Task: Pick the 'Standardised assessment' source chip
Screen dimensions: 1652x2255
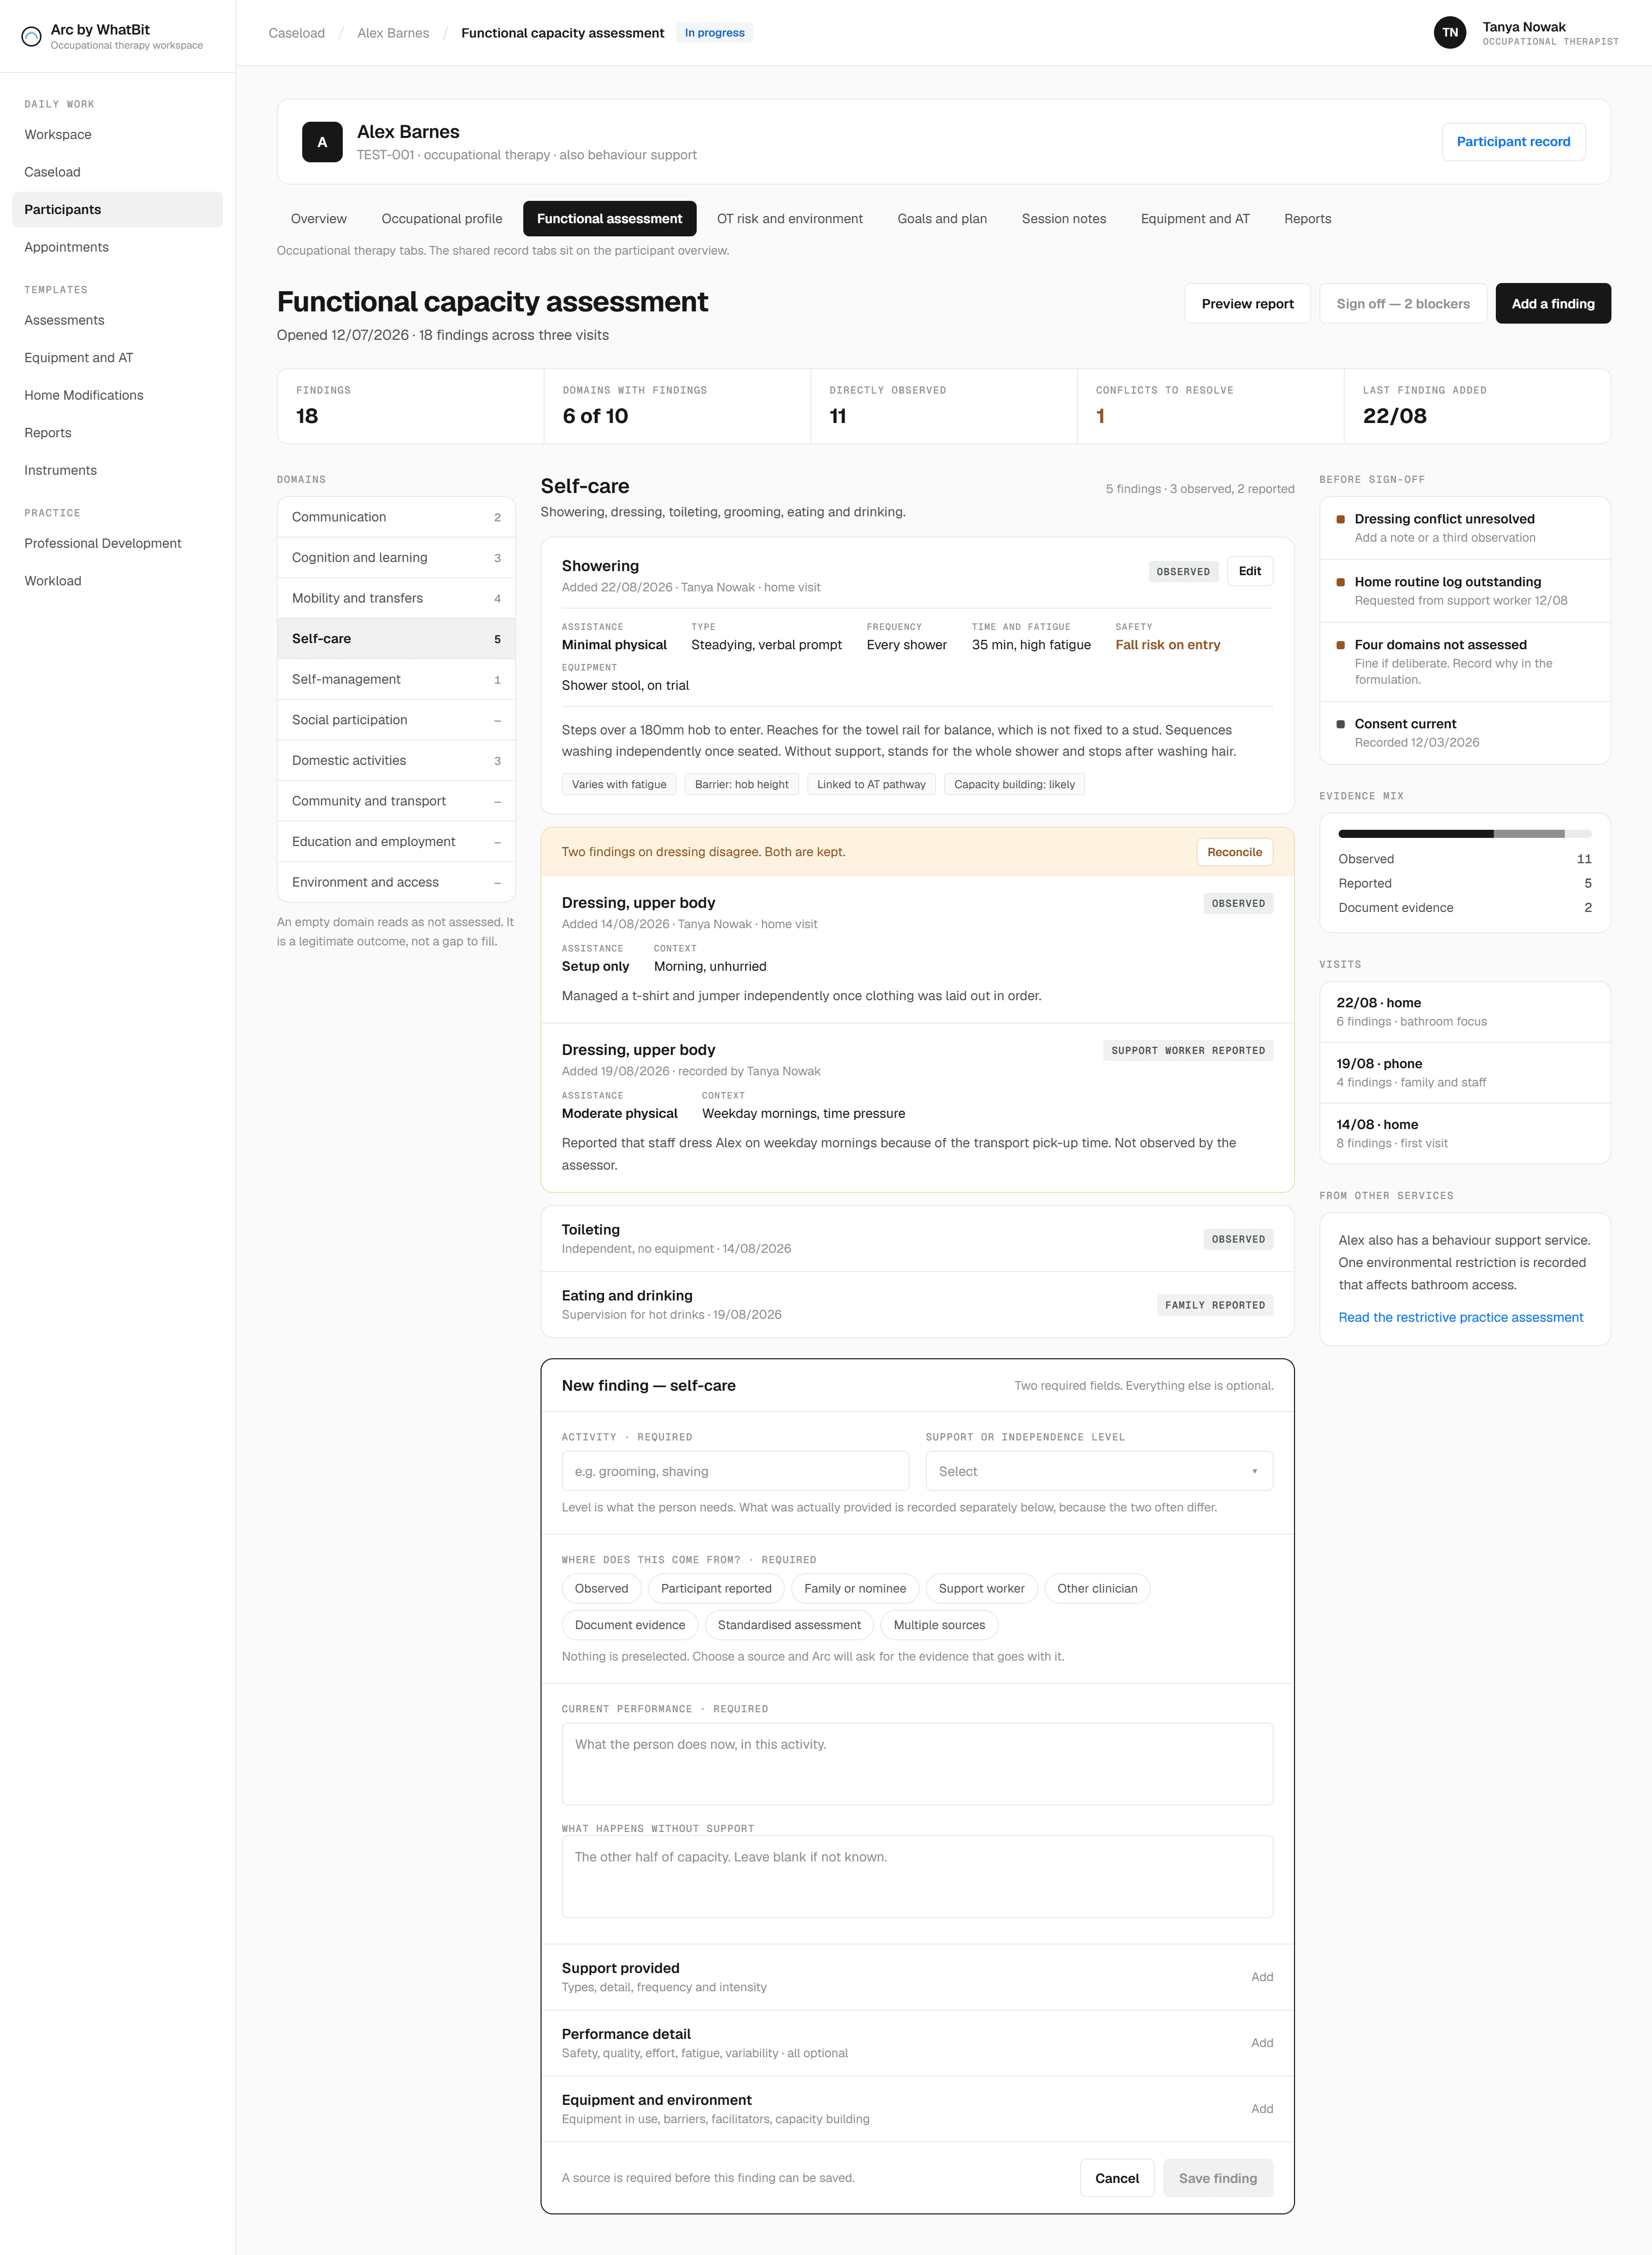Action: click(x=789, y=1625)
